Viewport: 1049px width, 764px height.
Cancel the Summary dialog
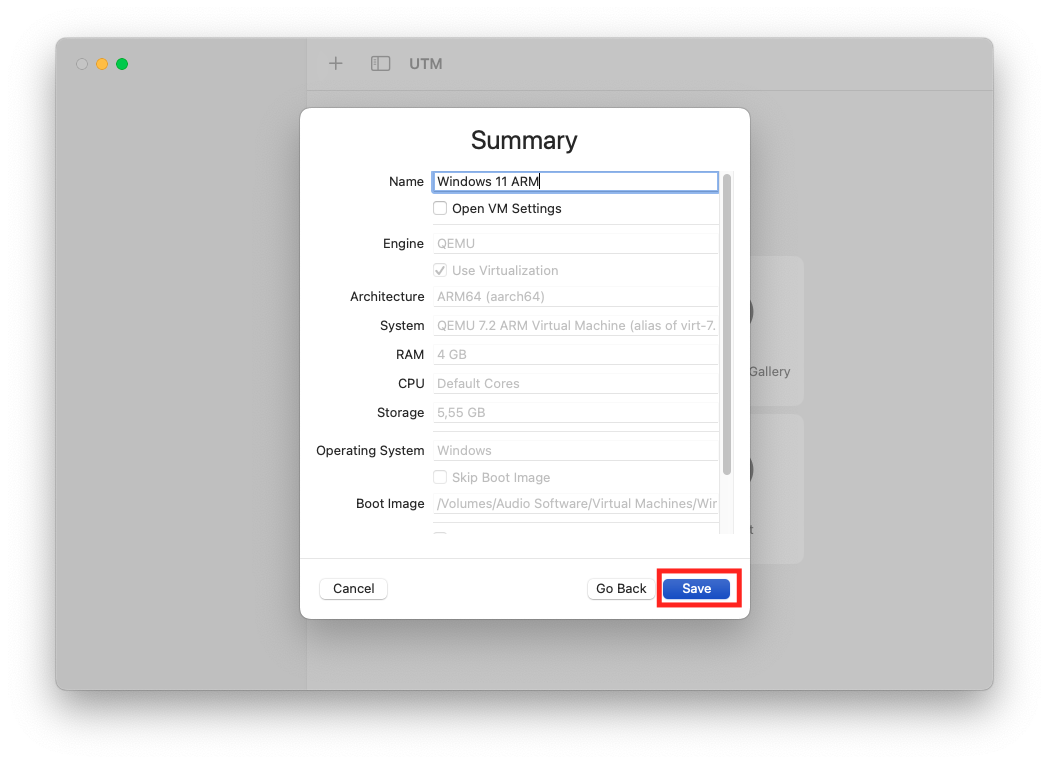click(353, 588)
